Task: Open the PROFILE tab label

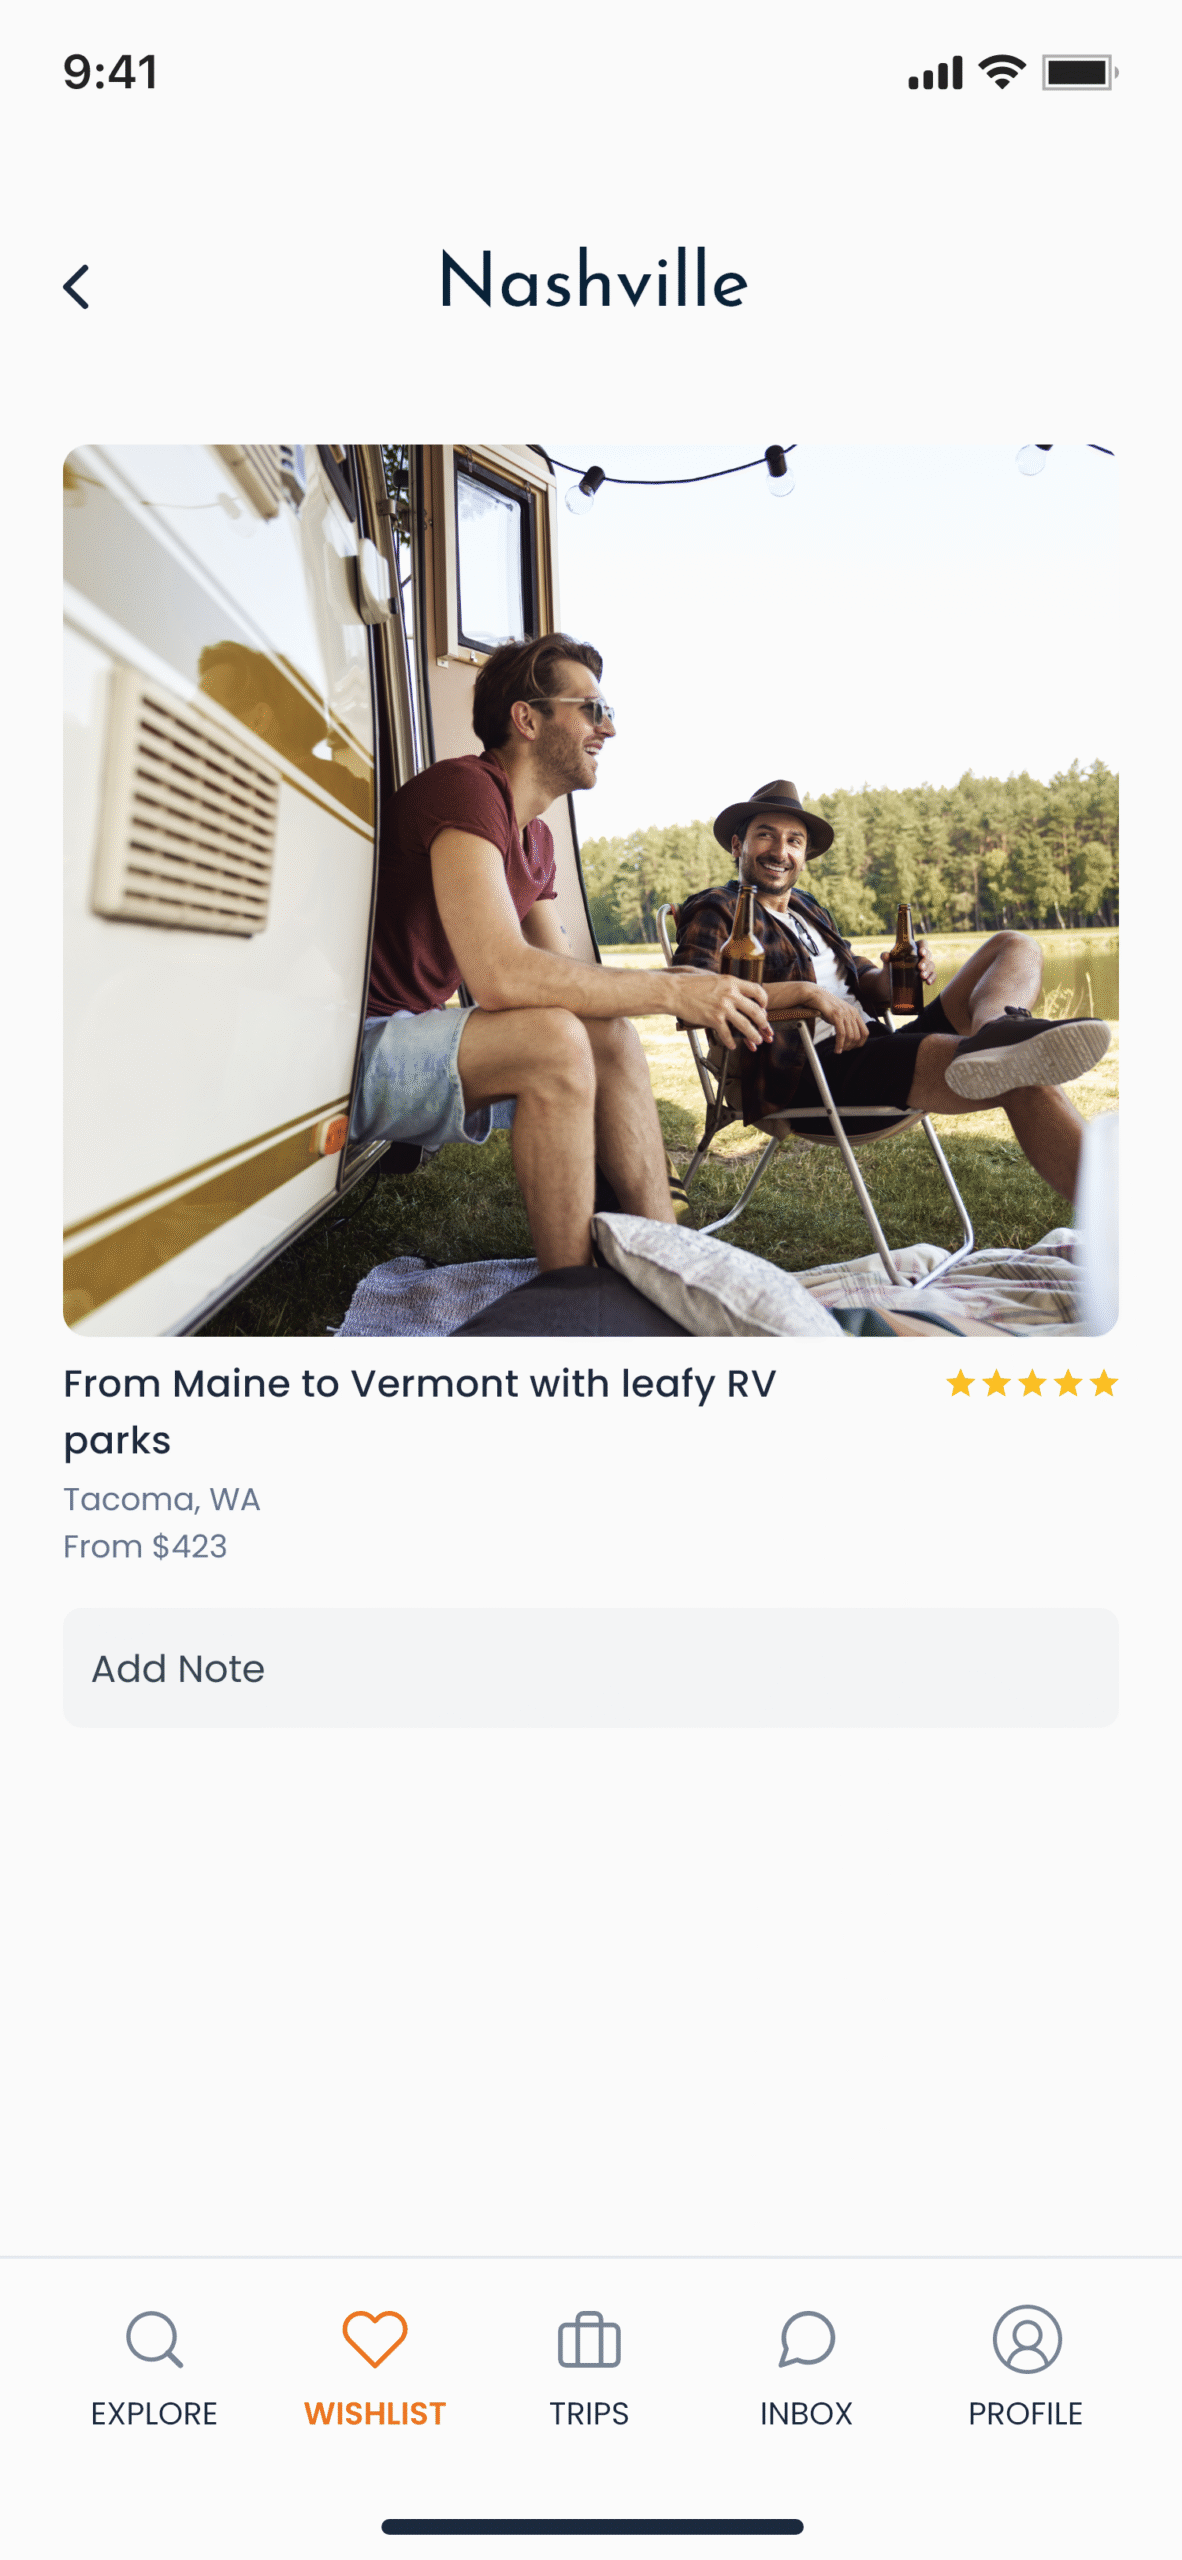Action: [x=1026, y=2413]
